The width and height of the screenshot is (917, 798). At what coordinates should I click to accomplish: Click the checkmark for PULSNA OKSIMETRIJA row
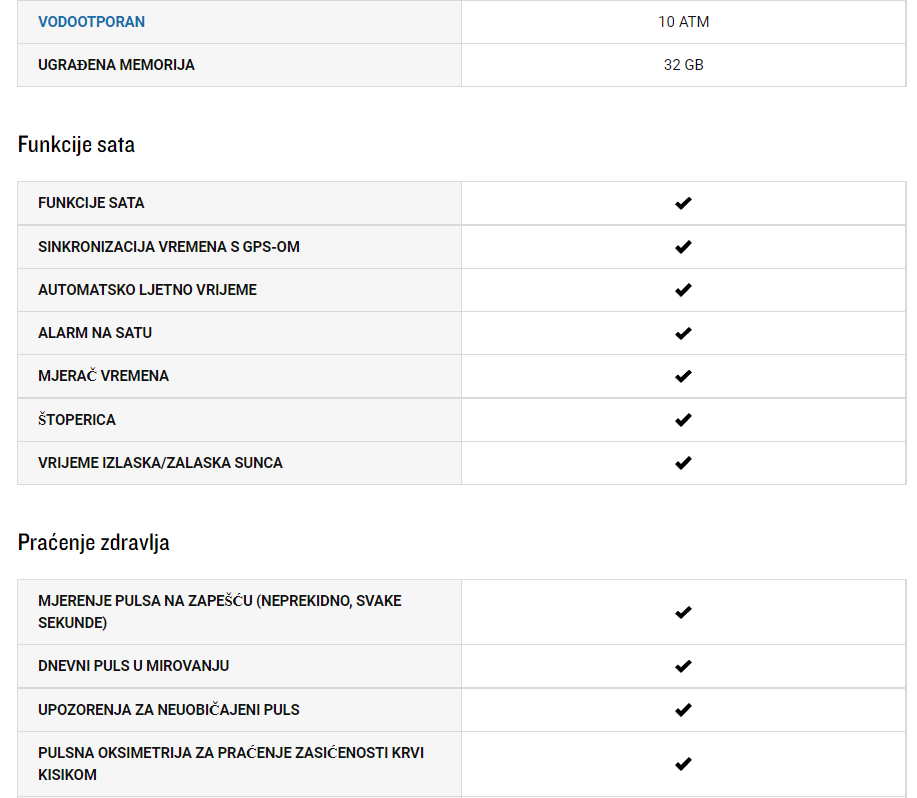pyautogui.click(x=683, y=764)
